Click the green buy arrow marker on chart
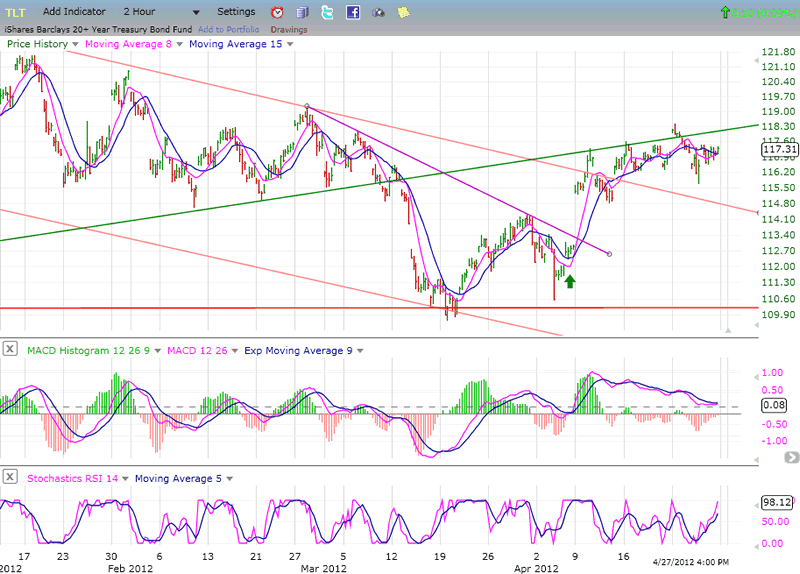 pyautogui.click(x=570, y=282)
